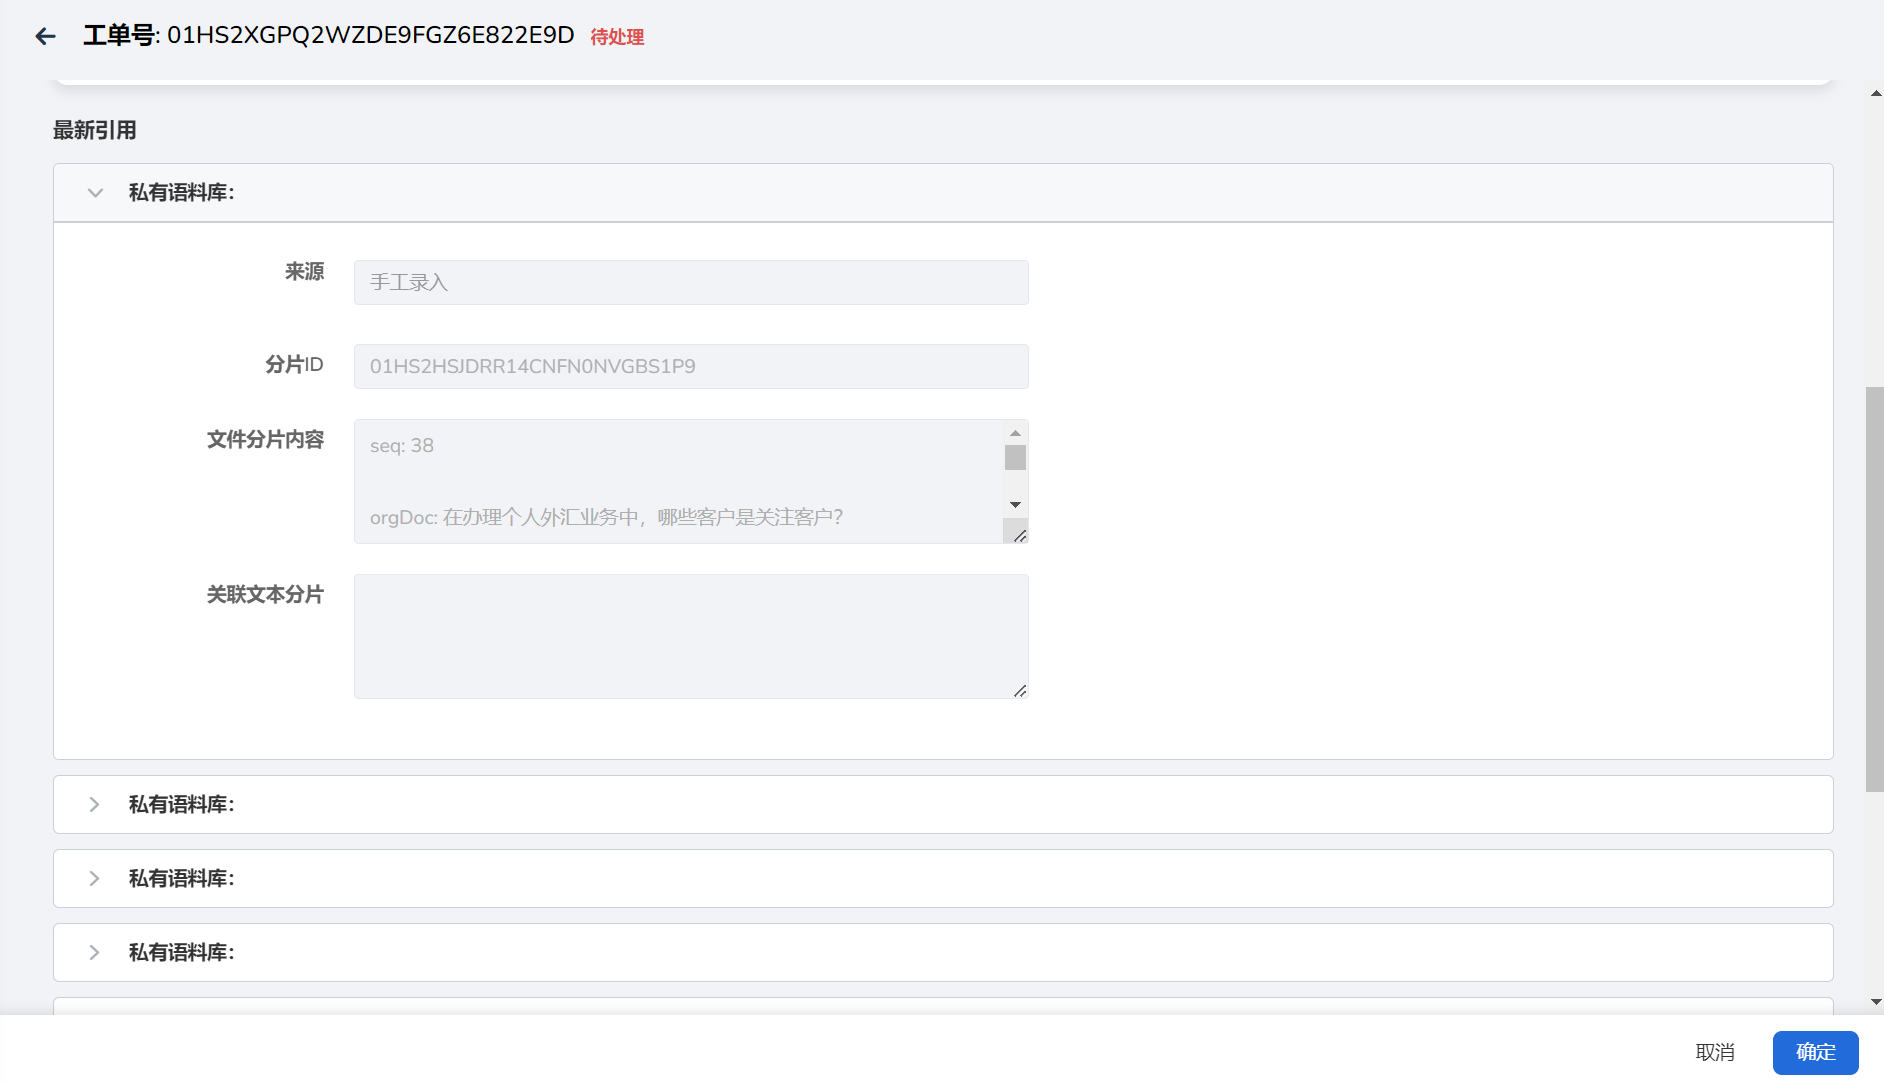Click the resize handle of 关联文本分片 box
Image resolution: width=1884 pixels, height=1082 pixels.
click(1019, 691)
